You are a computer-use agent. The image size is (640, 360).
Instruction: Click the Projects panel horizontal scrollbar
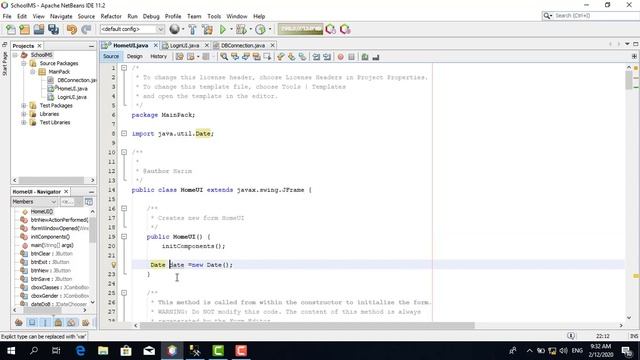pos(51,180)
